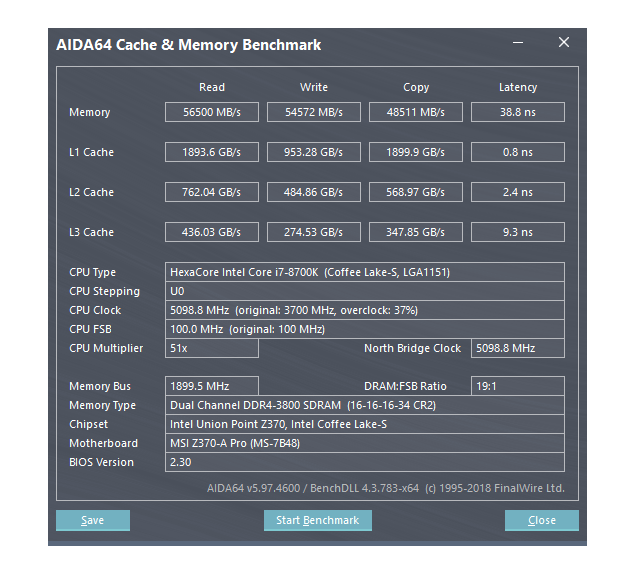Image resolution: width=637 pixels, height=588 pixels.
Task: Click Memory Type DDR4-3800 SDRAM field
Action: pos(365,405)
